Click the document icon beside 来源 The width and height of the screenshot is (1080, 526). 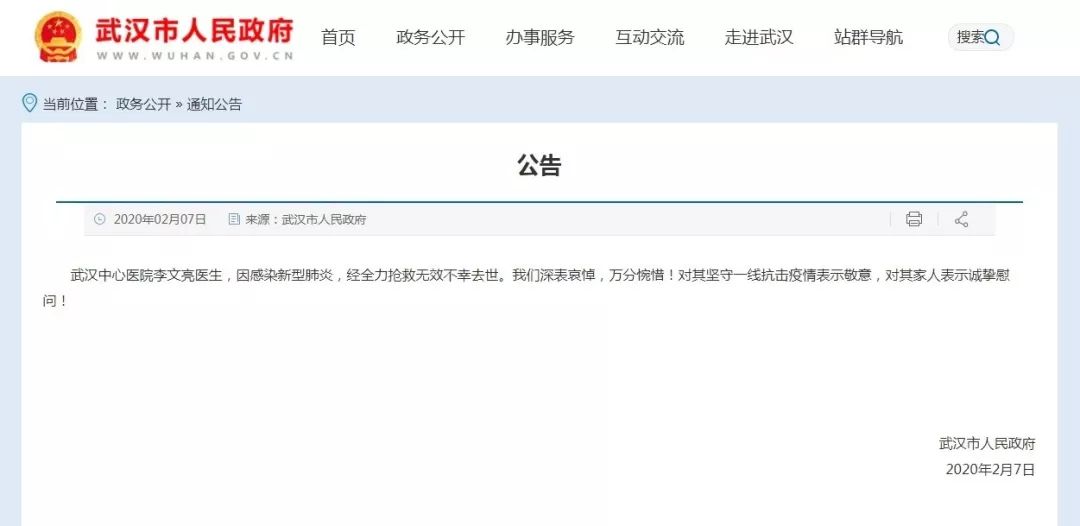point(234,219)
